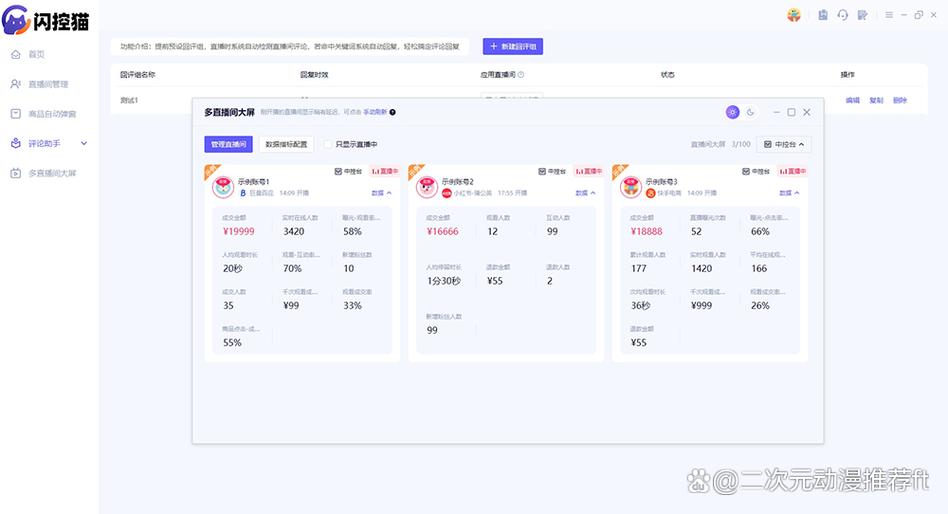
Task: Select 评论助手 in the sidebar
Action: (44, 143)
